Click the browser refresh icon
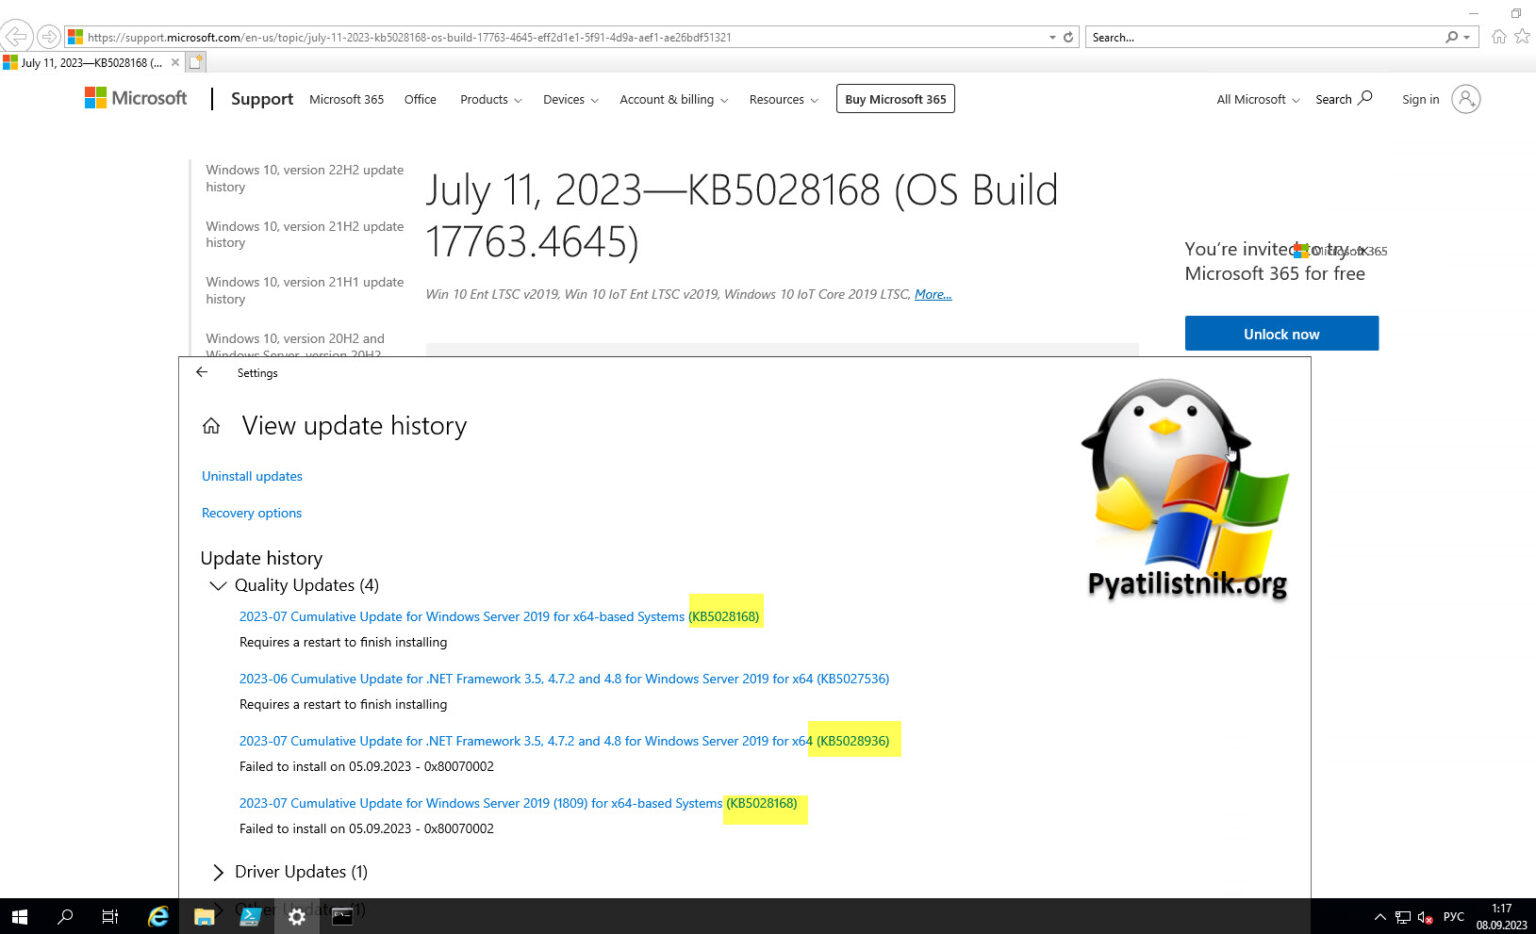The image size is (1536, 934). tap(1068, 37)
